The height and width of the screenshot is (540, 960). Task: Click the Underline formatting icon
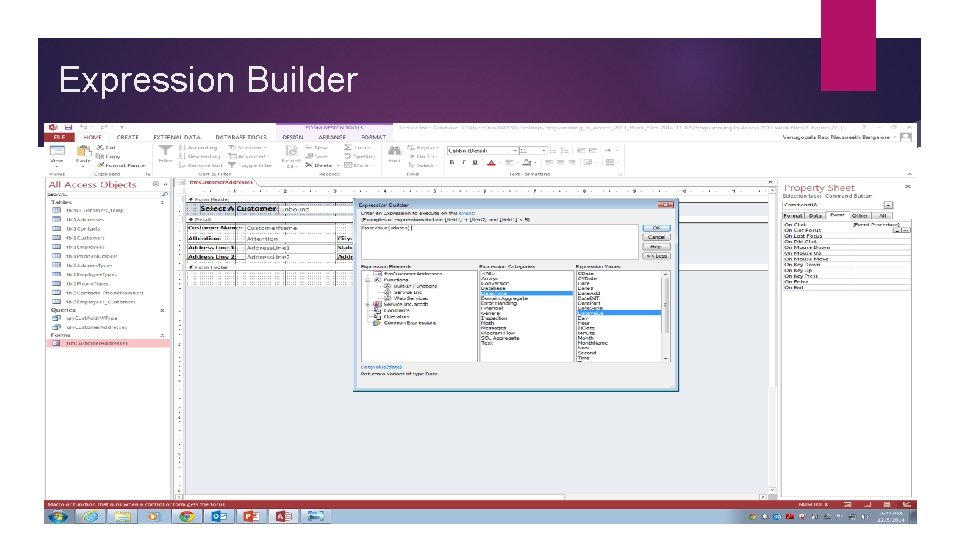474,162
